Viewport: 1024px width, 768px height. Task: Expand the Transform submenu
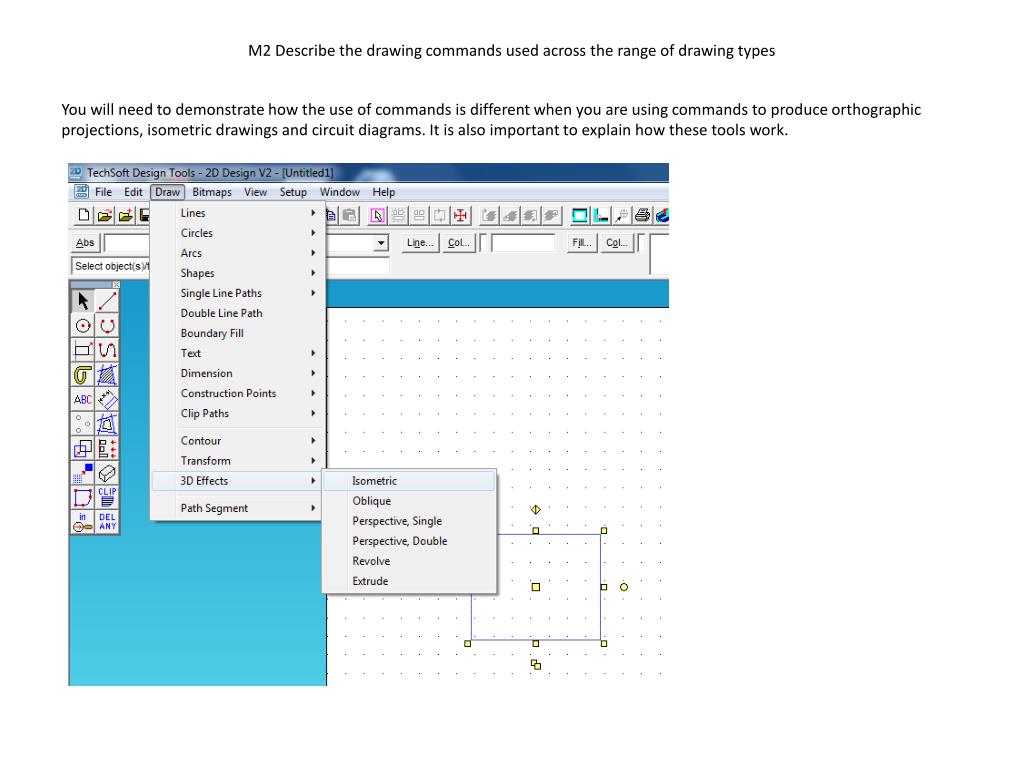click(238, 461)
